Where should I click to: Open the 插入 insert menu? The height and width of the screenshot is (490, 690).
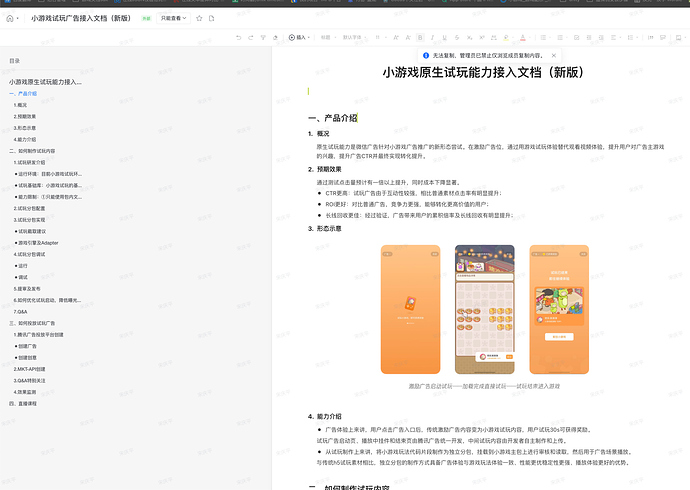299,37
